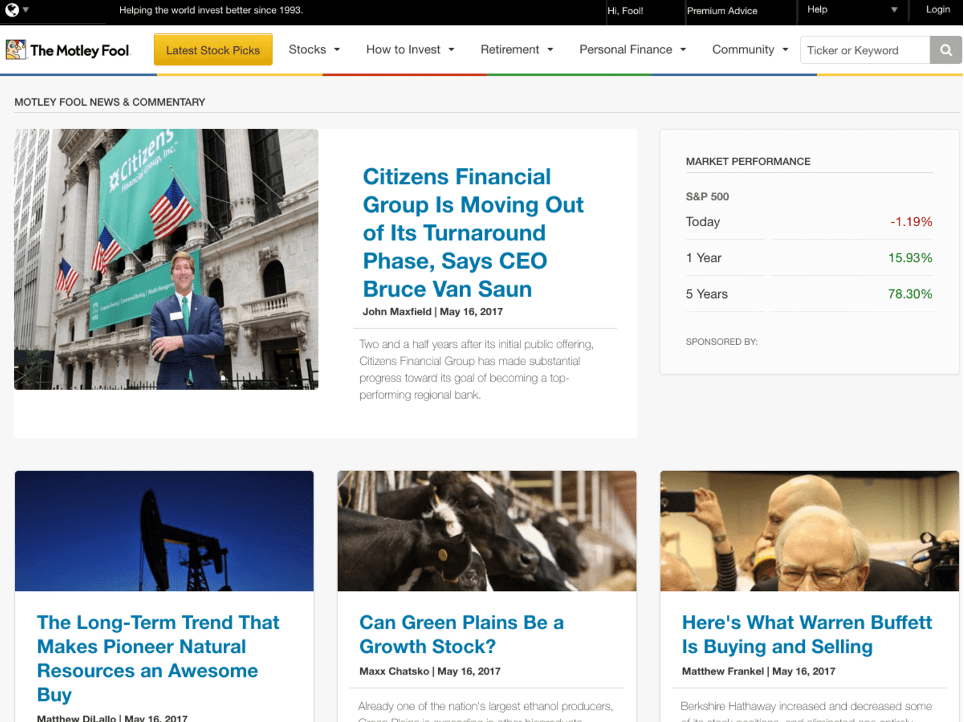Click the Login link

[938, 10]
